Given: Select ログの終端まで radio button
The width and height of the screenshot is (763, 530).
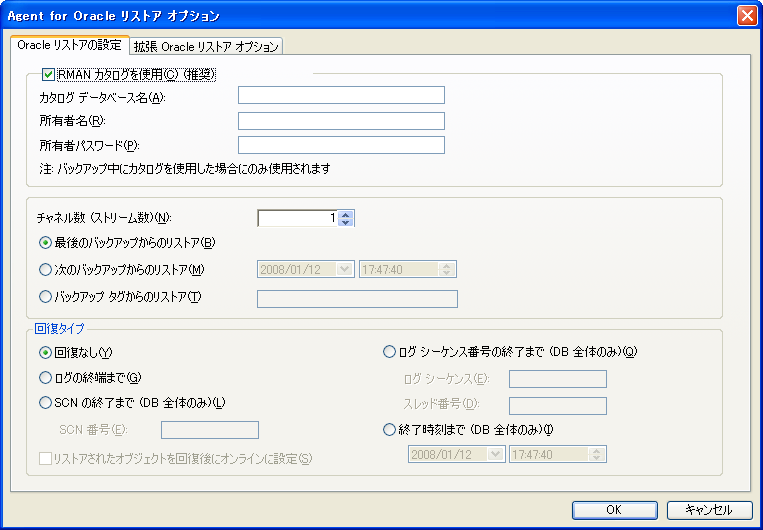Looking at the screenshot, I should (x=45, y=378).
